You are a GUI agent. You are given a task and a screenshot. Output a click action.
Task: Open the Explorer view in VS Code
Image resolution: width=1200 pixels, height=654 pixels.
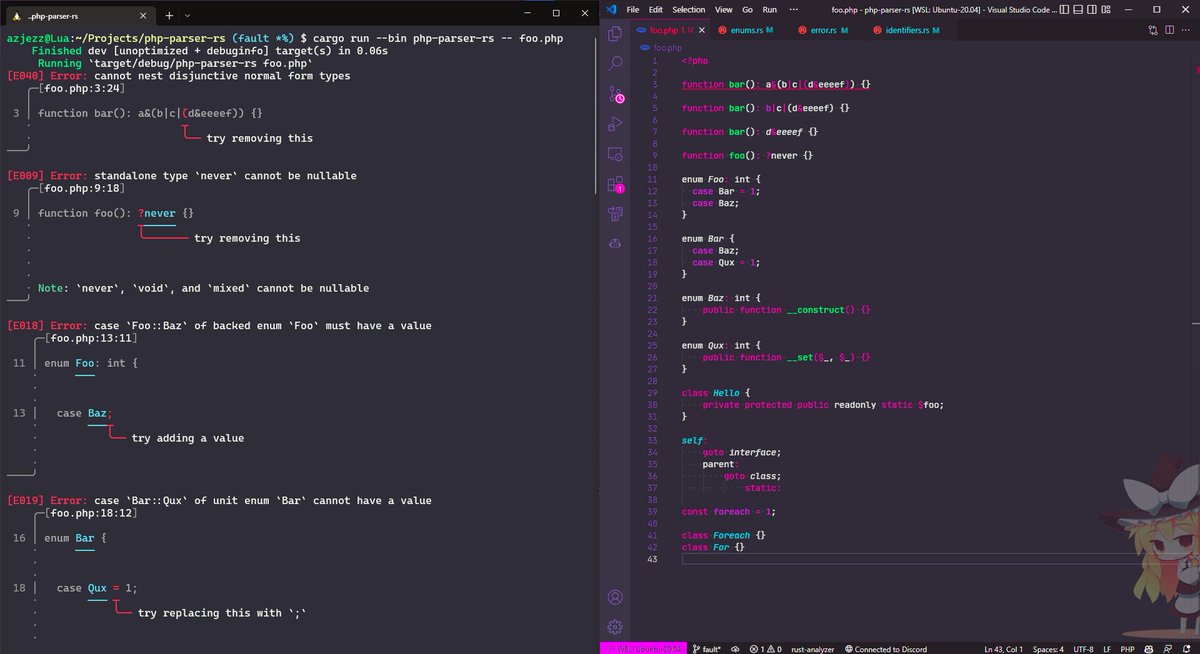pos(616,35)
